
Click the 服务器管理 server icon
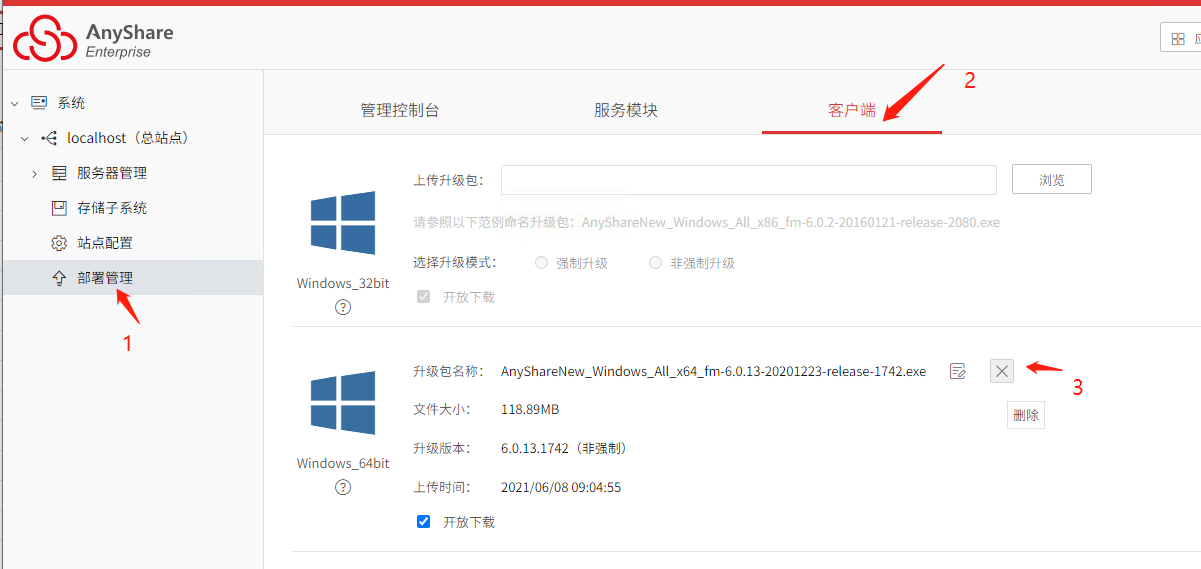tap(59, 173)
